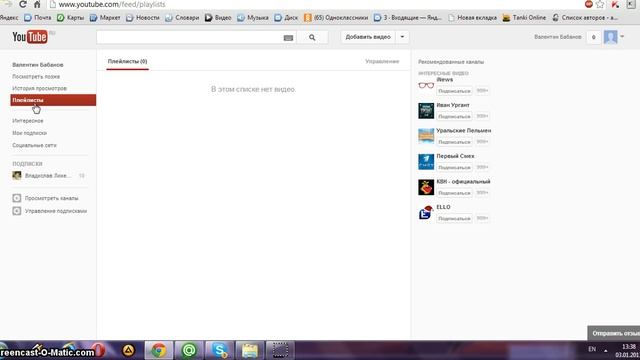The image size is (640, 360).
Task: Open the notifications counter box showing 0
Action: tap(593, 37)
